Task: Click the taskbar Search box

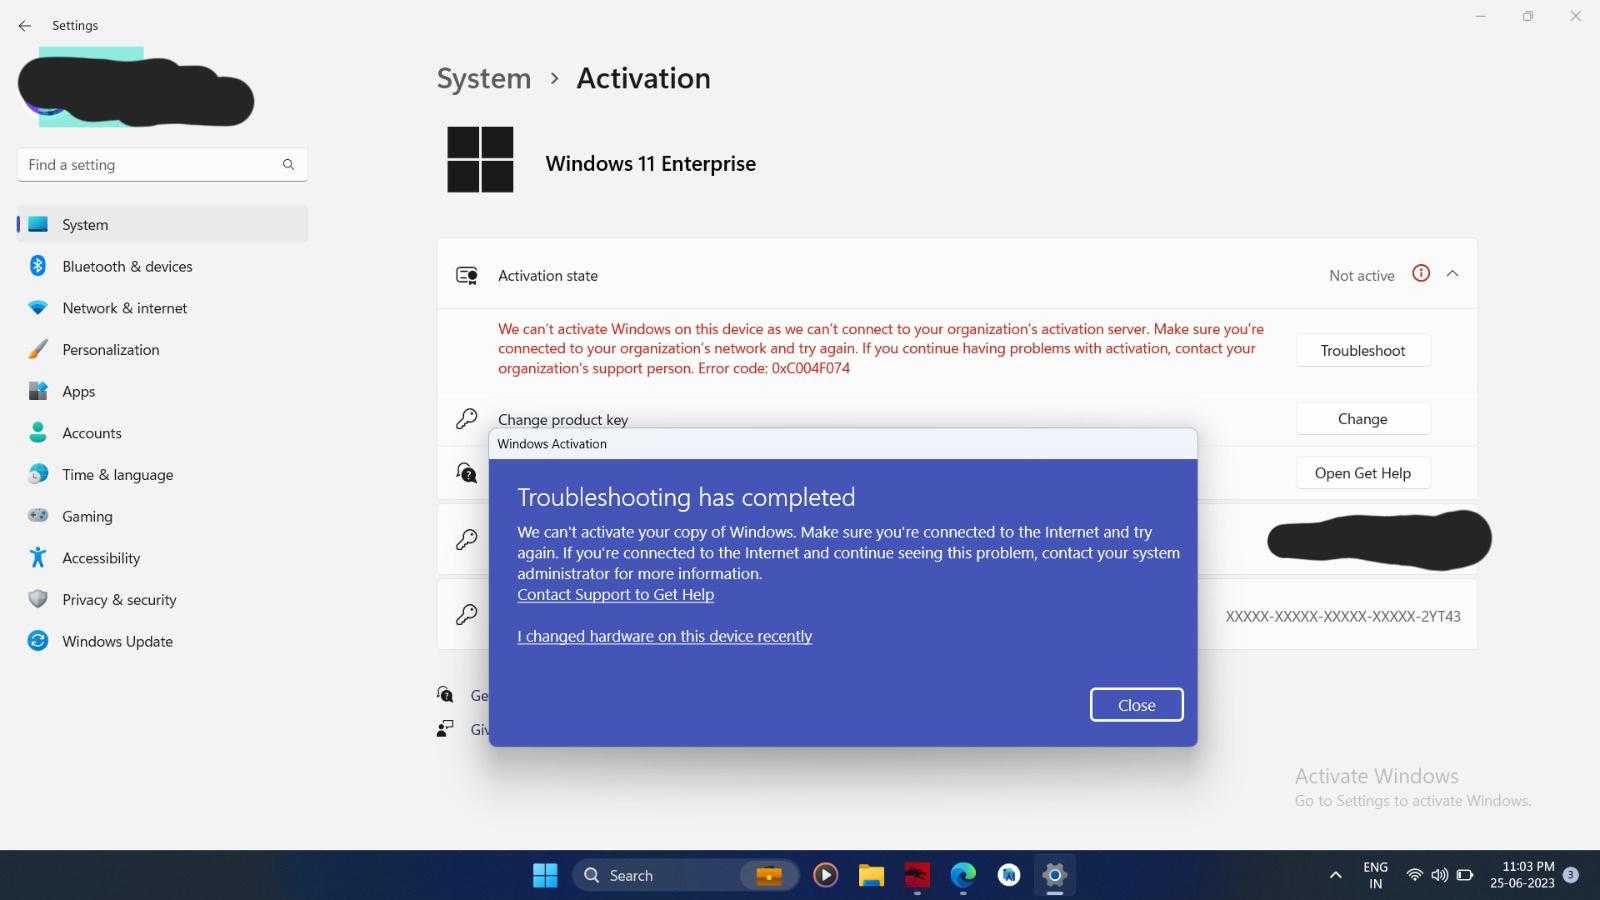Action: [686, 876]
